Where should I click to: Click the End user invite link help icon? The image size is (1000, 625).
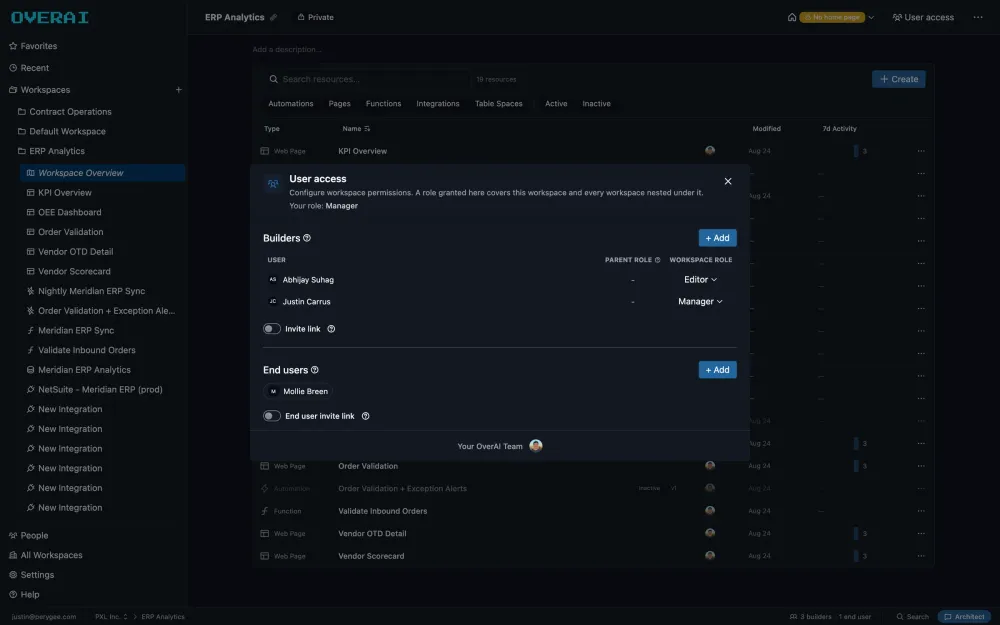tap(365, 416)
